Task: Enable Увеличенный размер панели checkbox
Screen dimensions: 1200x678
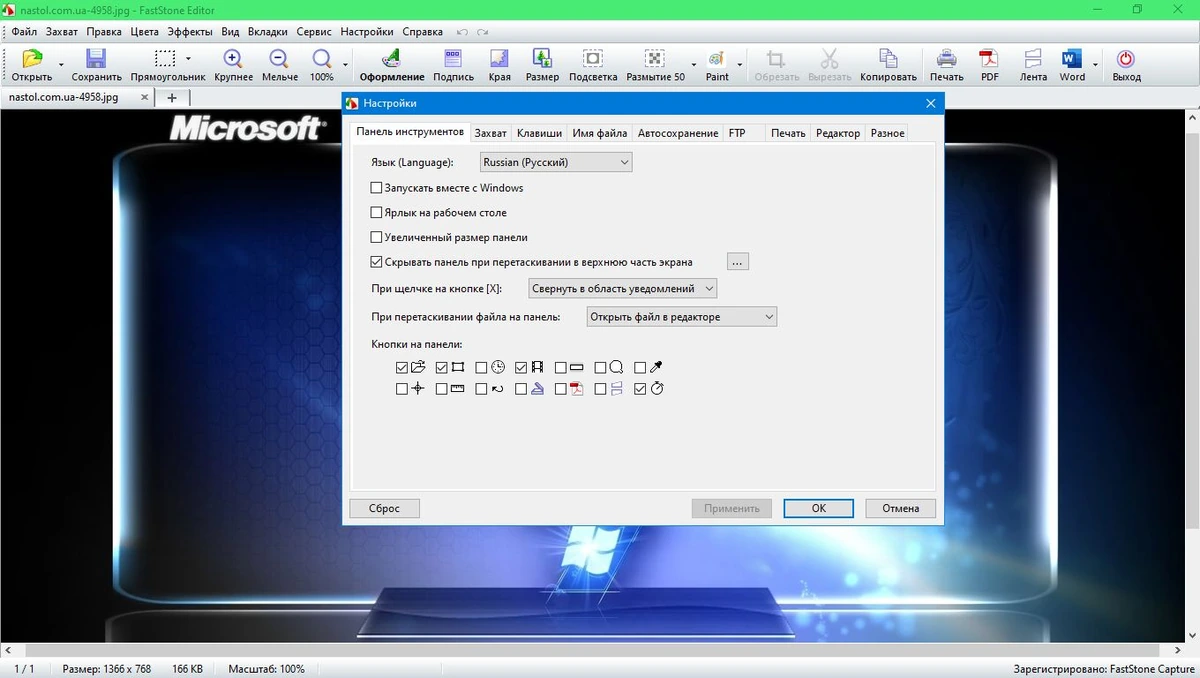Action: [x=377, y=237]
